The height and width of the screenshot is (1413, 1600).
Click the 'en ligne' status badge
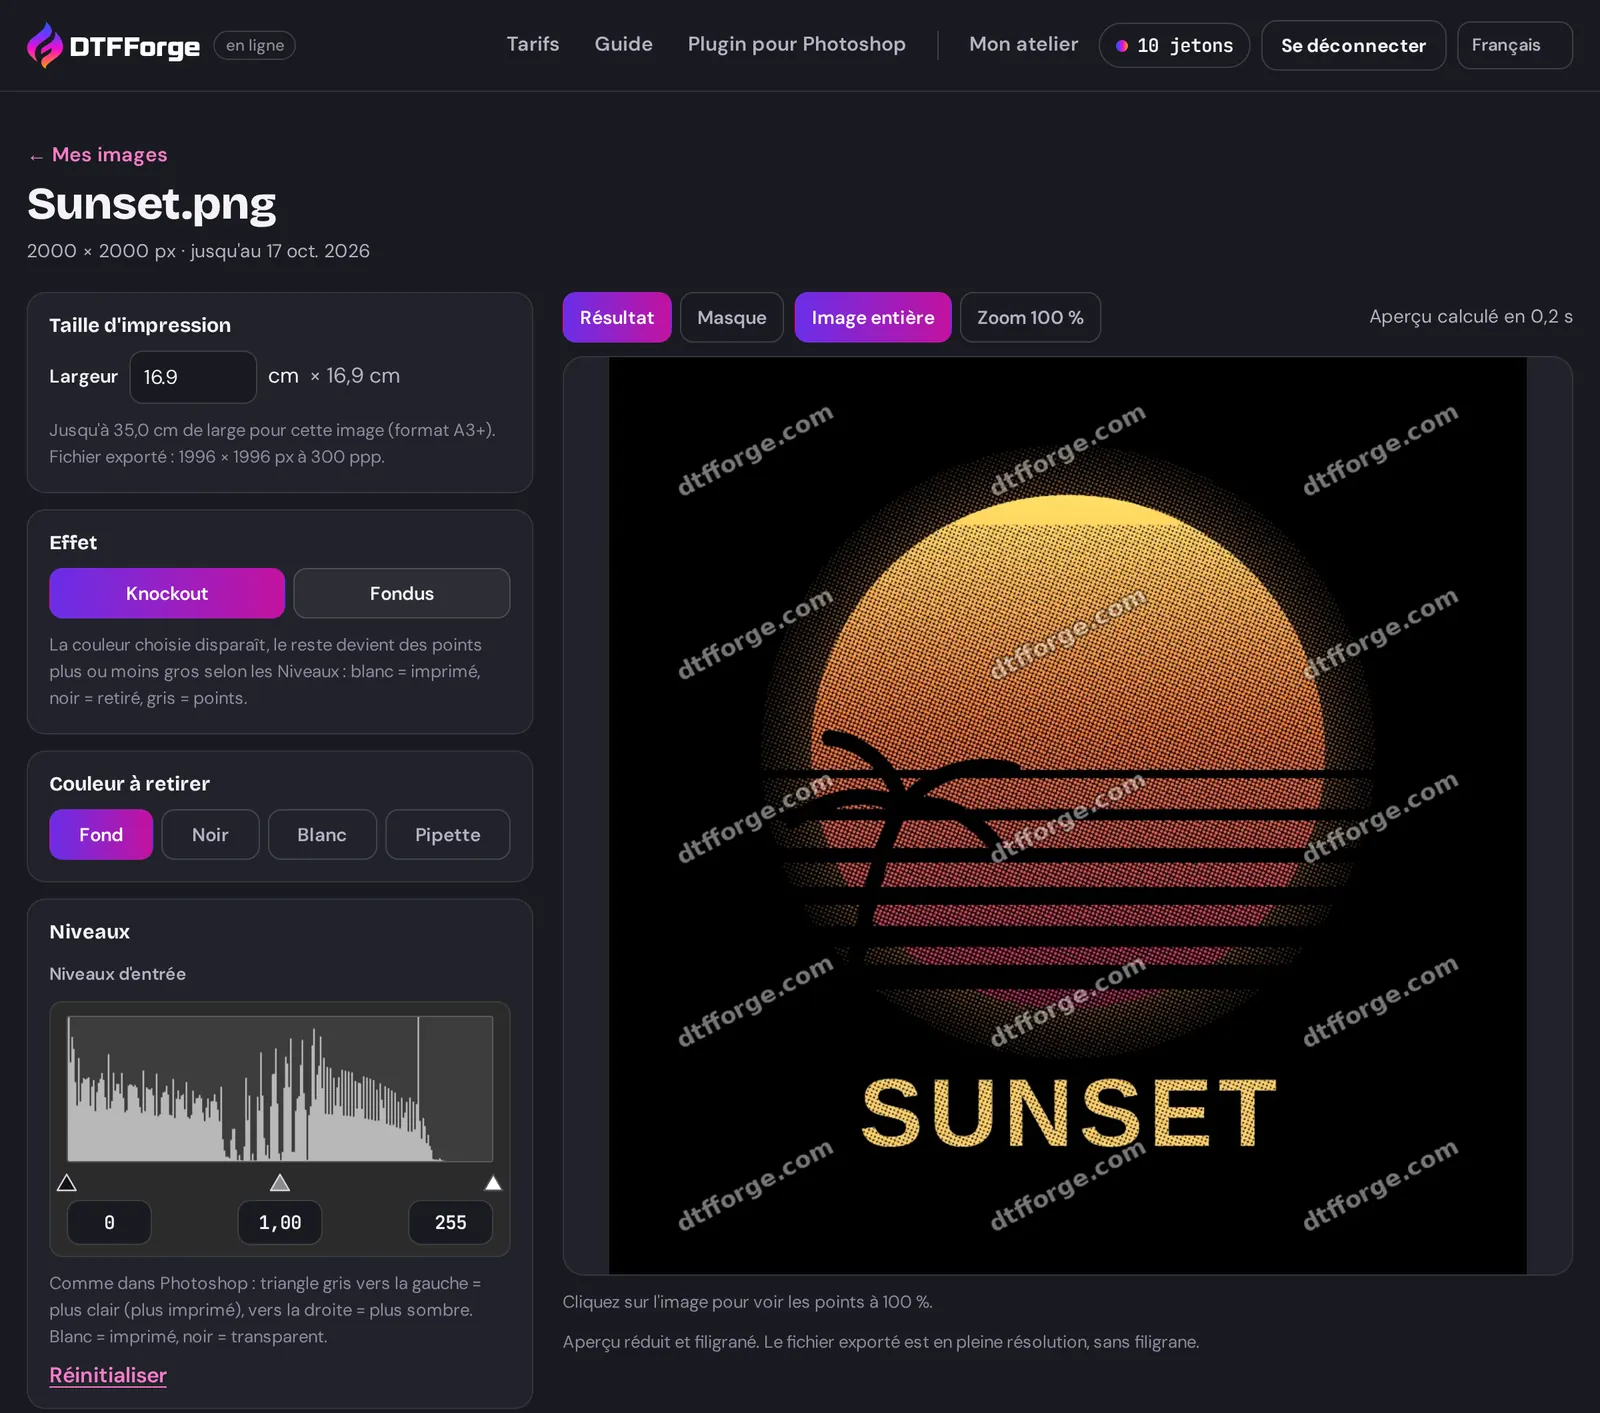[x=255, y=45]
